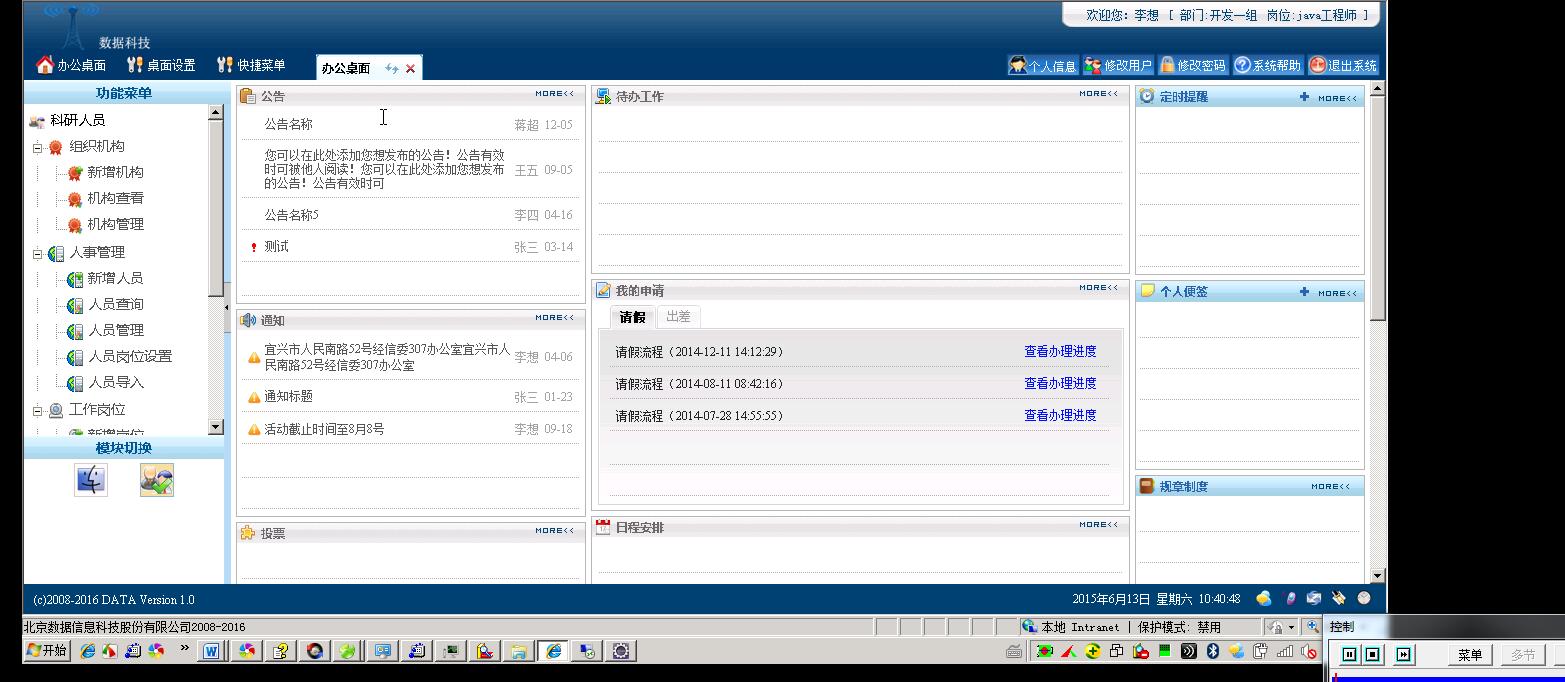The height and width of the screenshot is (682, 1565).
Task: Collapse the 人事管理 tree node
Action: pyautogui.click(x=38, y=253)
